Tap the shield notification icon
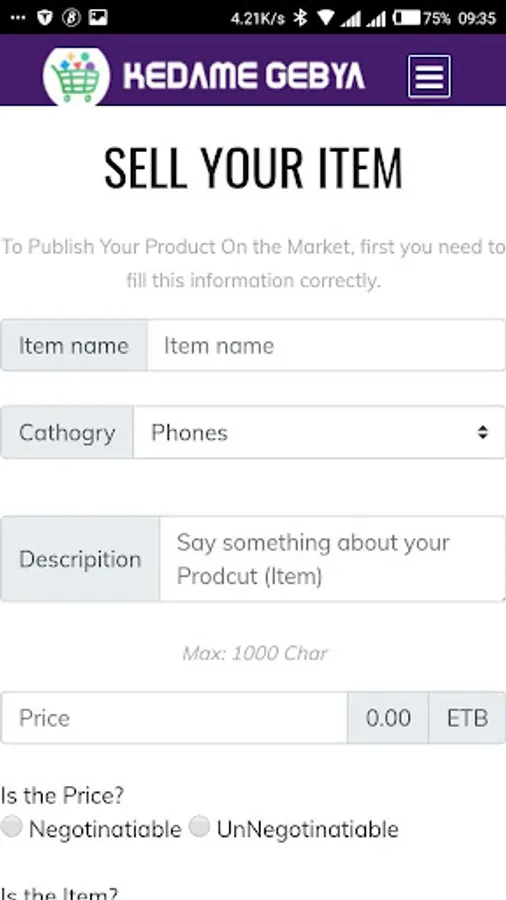Image resolution: width=506 pixels, height=900 pixels. point(45,18)
